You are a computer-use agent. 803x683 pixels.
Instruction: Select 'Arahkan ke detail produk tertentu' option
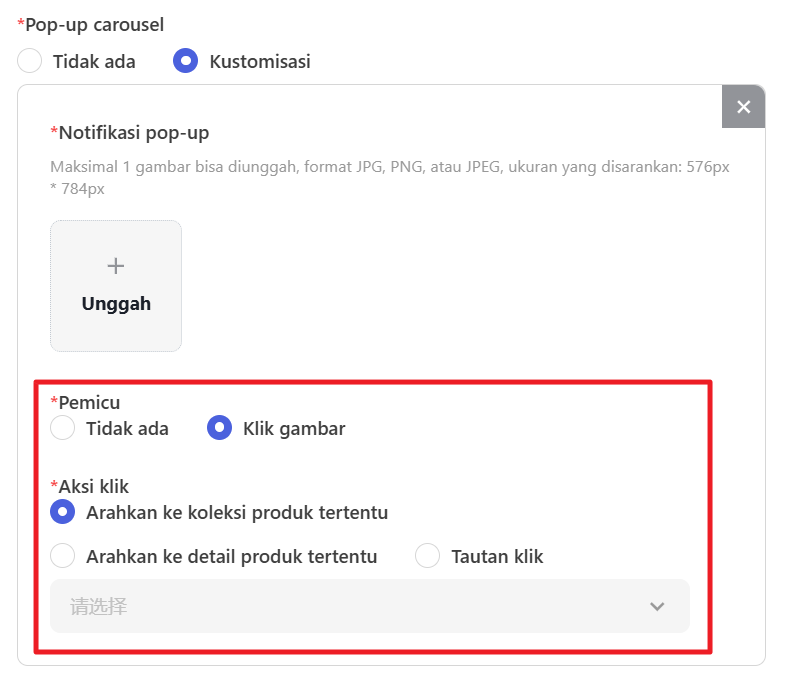pyautogui.click(x=63, y=557)
